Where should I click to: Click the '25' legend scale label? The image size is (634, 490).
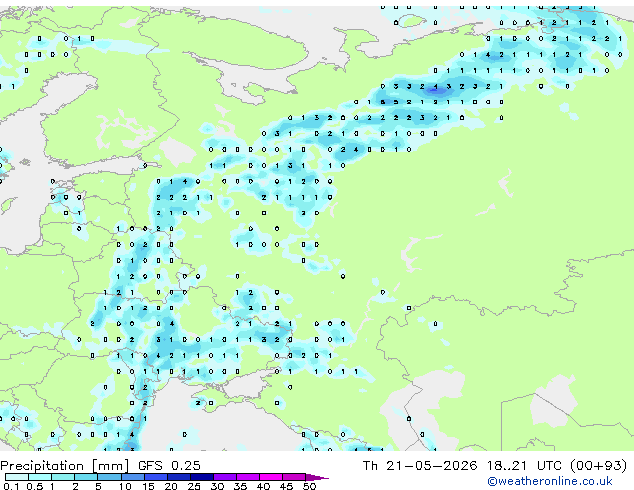tap(194, 486)
